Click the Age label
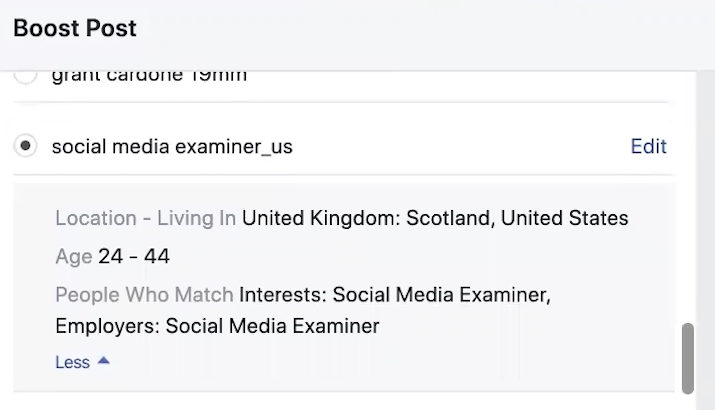The image size is (715, 410). [73, 256]
